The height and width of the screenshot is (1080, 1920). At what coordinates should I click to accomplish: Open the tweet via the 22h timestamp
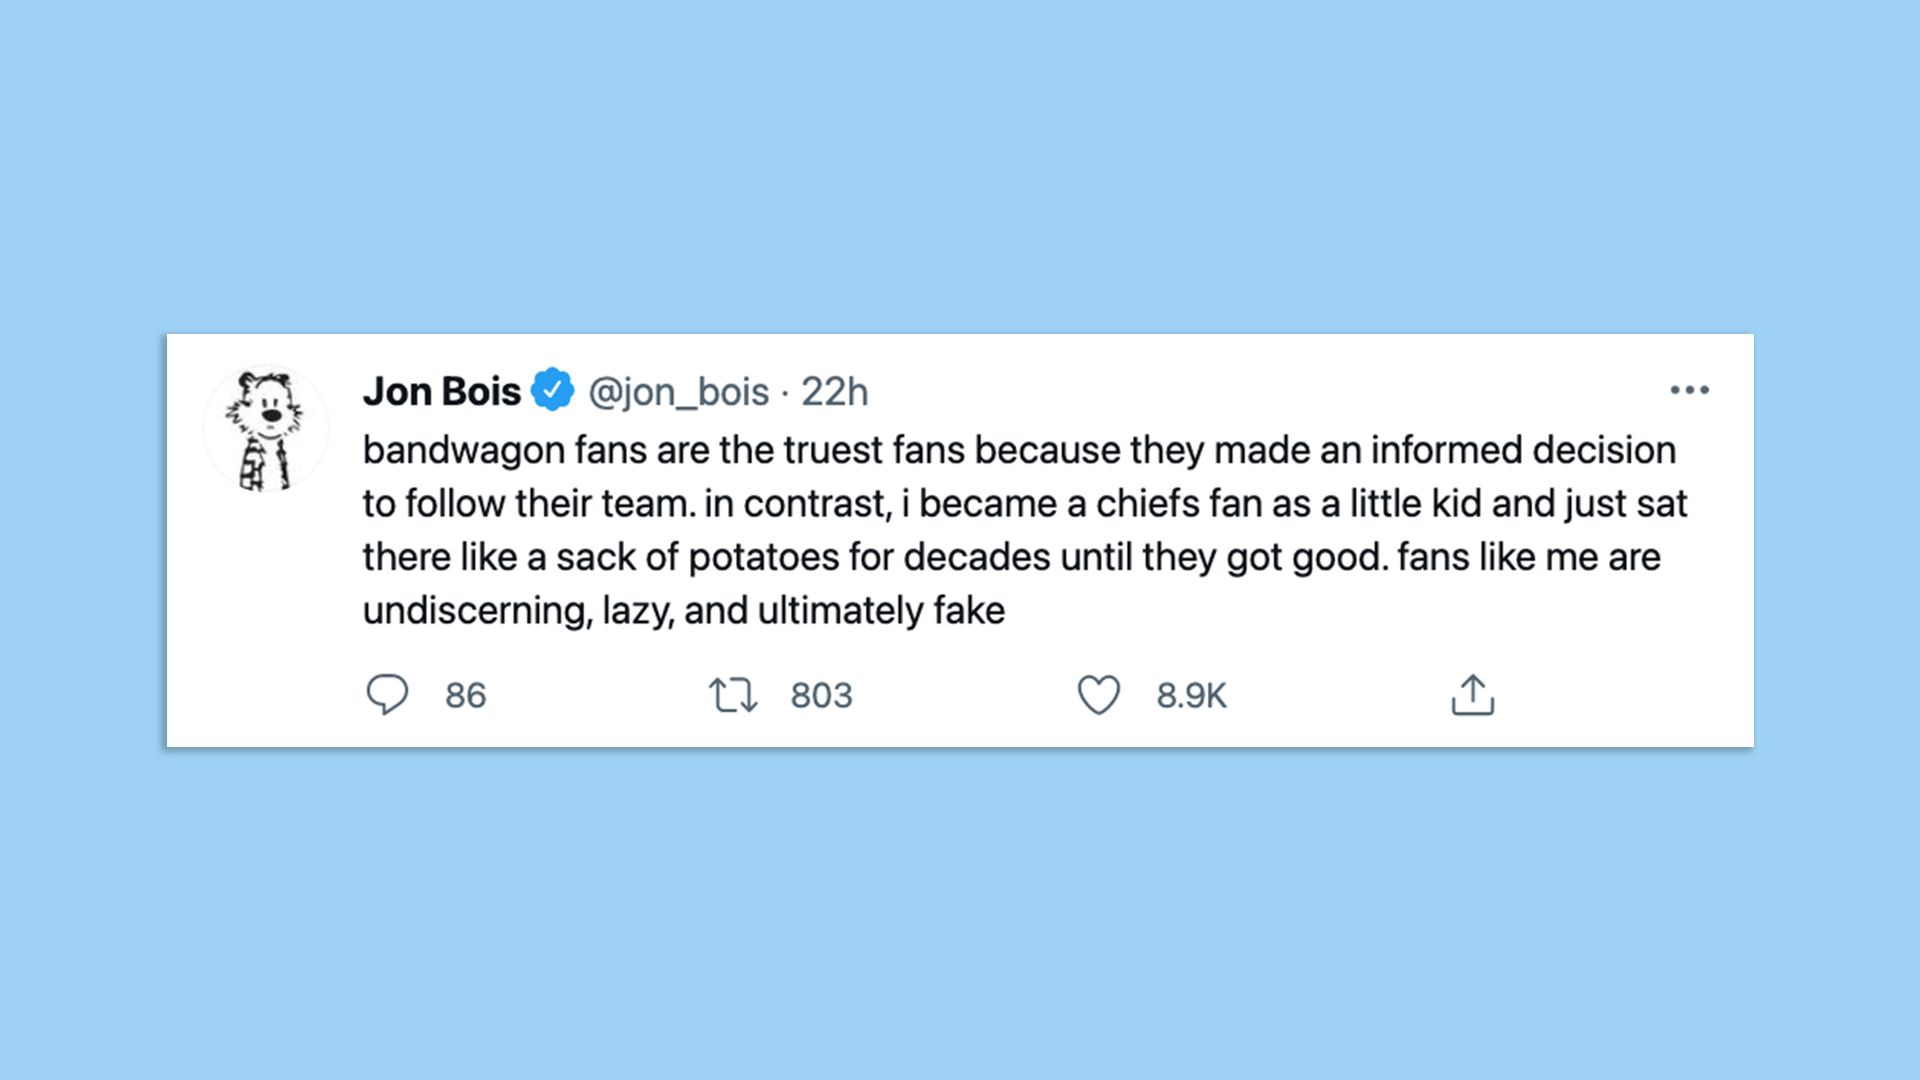tap(838, 393)
